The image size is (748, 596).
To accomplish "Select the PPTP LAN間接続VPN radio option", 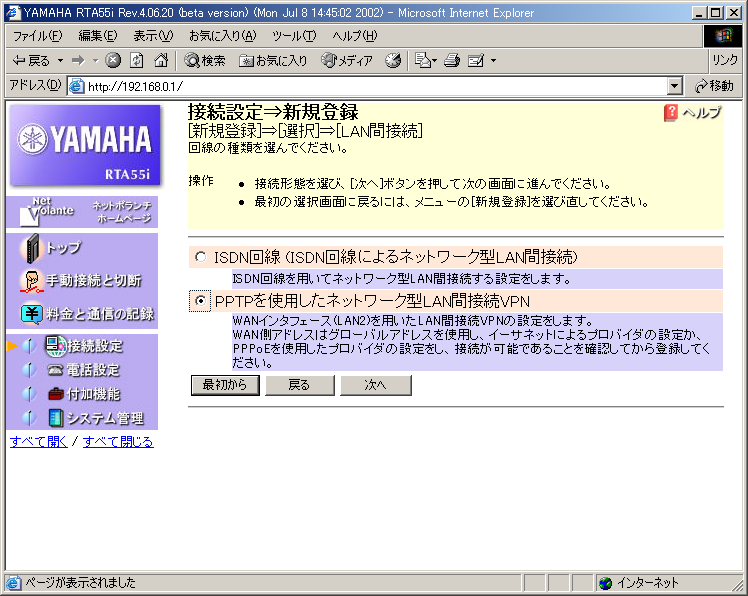I will [x=201, y=300].
